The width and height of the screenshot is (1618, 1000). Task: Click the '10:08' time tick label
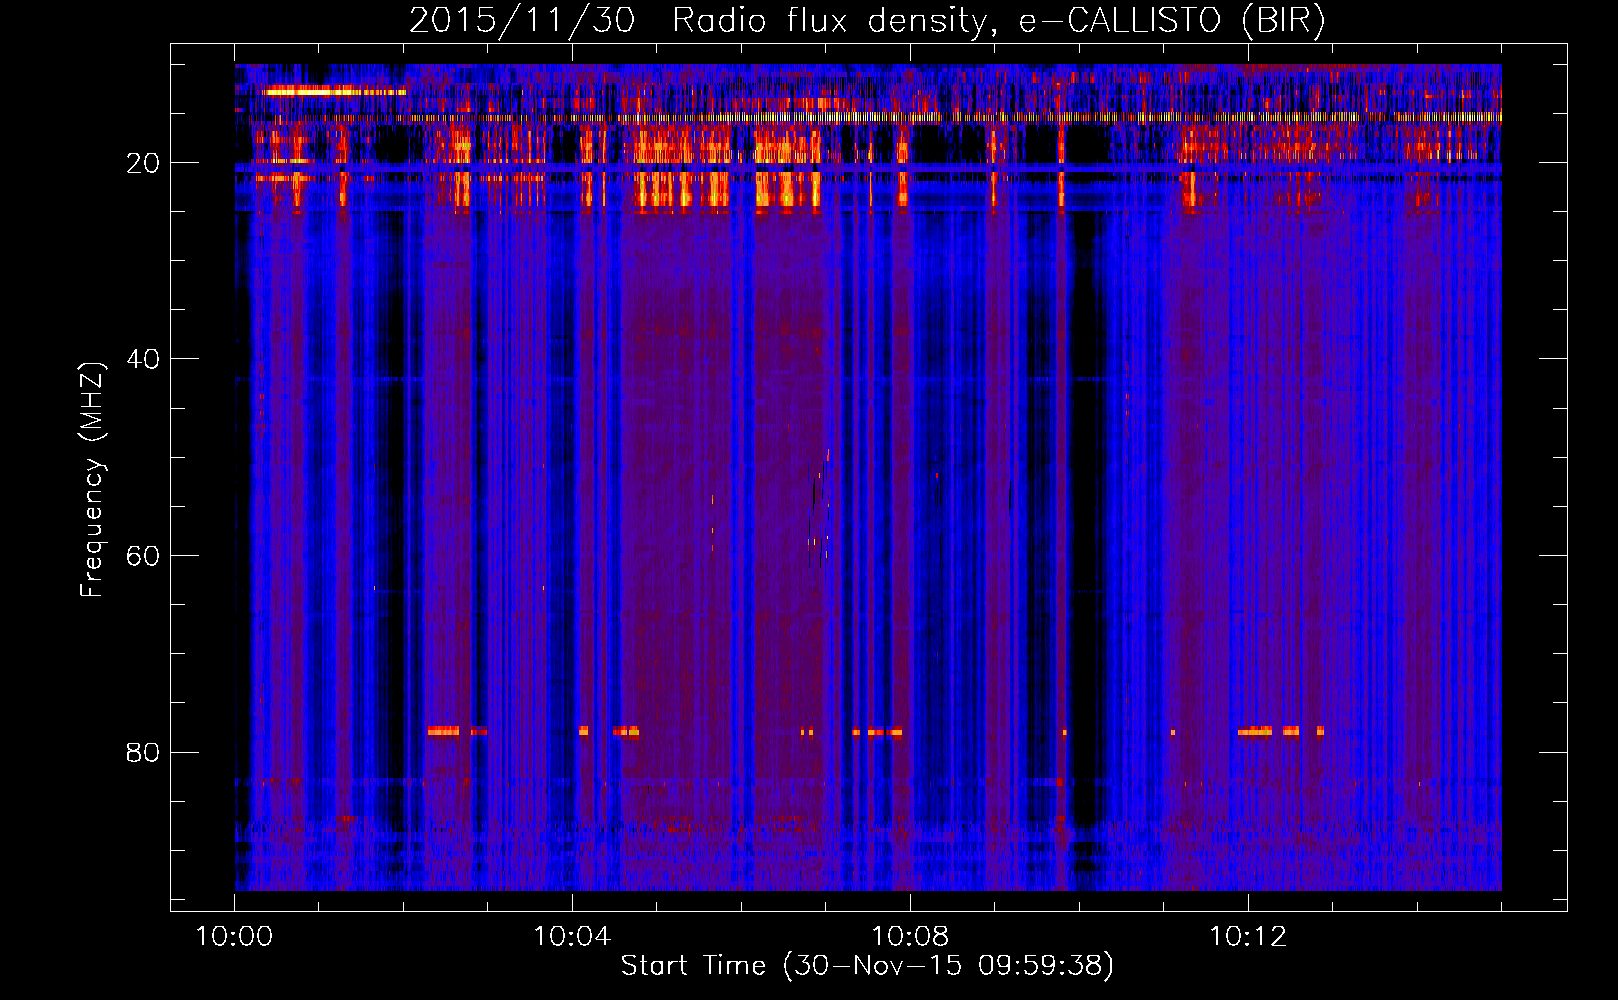910,937
